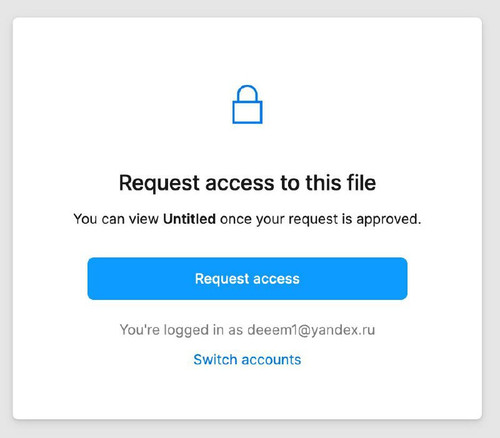
Task: Click empty white space below Switch accounts
Action: [247, 393]
